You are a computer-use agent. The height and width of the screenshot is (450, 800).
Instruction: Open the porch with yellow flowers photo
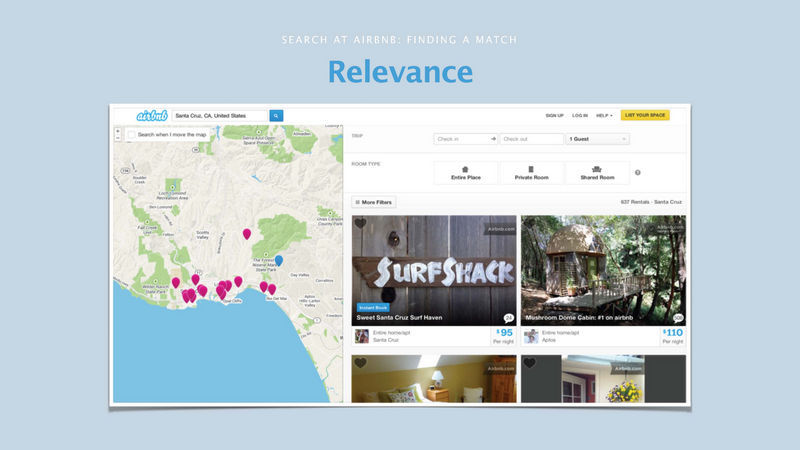[x=603, y=379]
